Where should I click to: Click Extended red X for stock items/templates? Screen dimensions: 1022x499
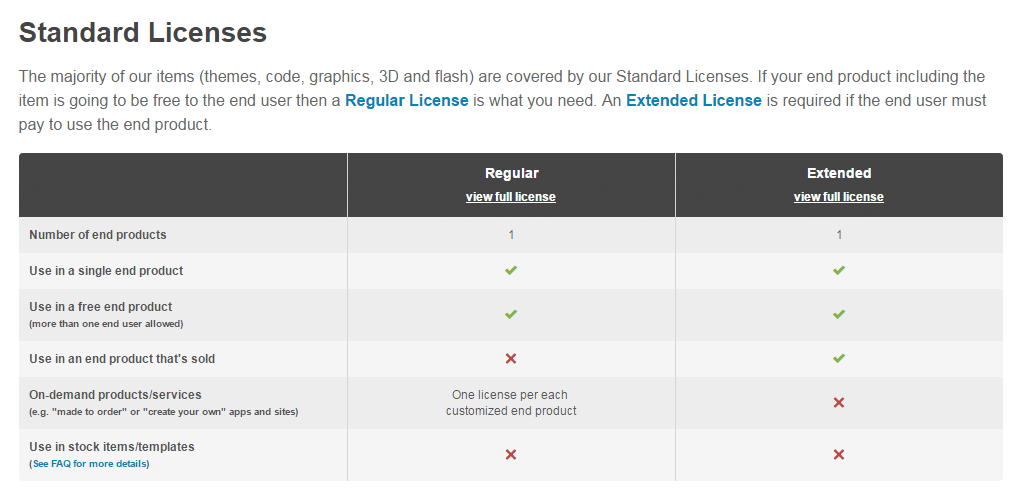pyautogui.click(x=839, y=454)
